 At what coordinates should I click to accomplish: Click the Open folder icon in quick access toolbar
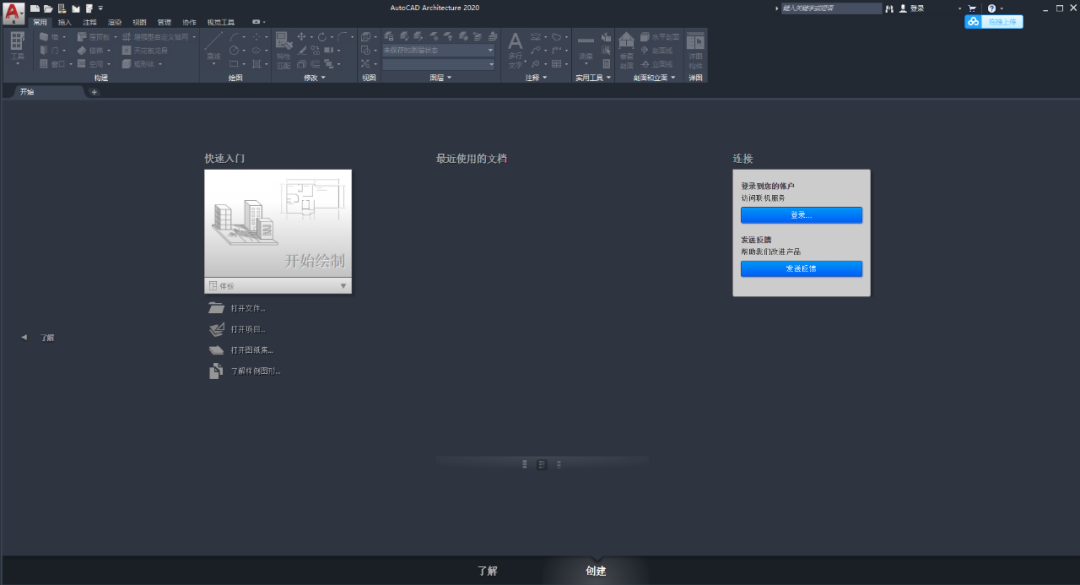(x=48, y=8)
